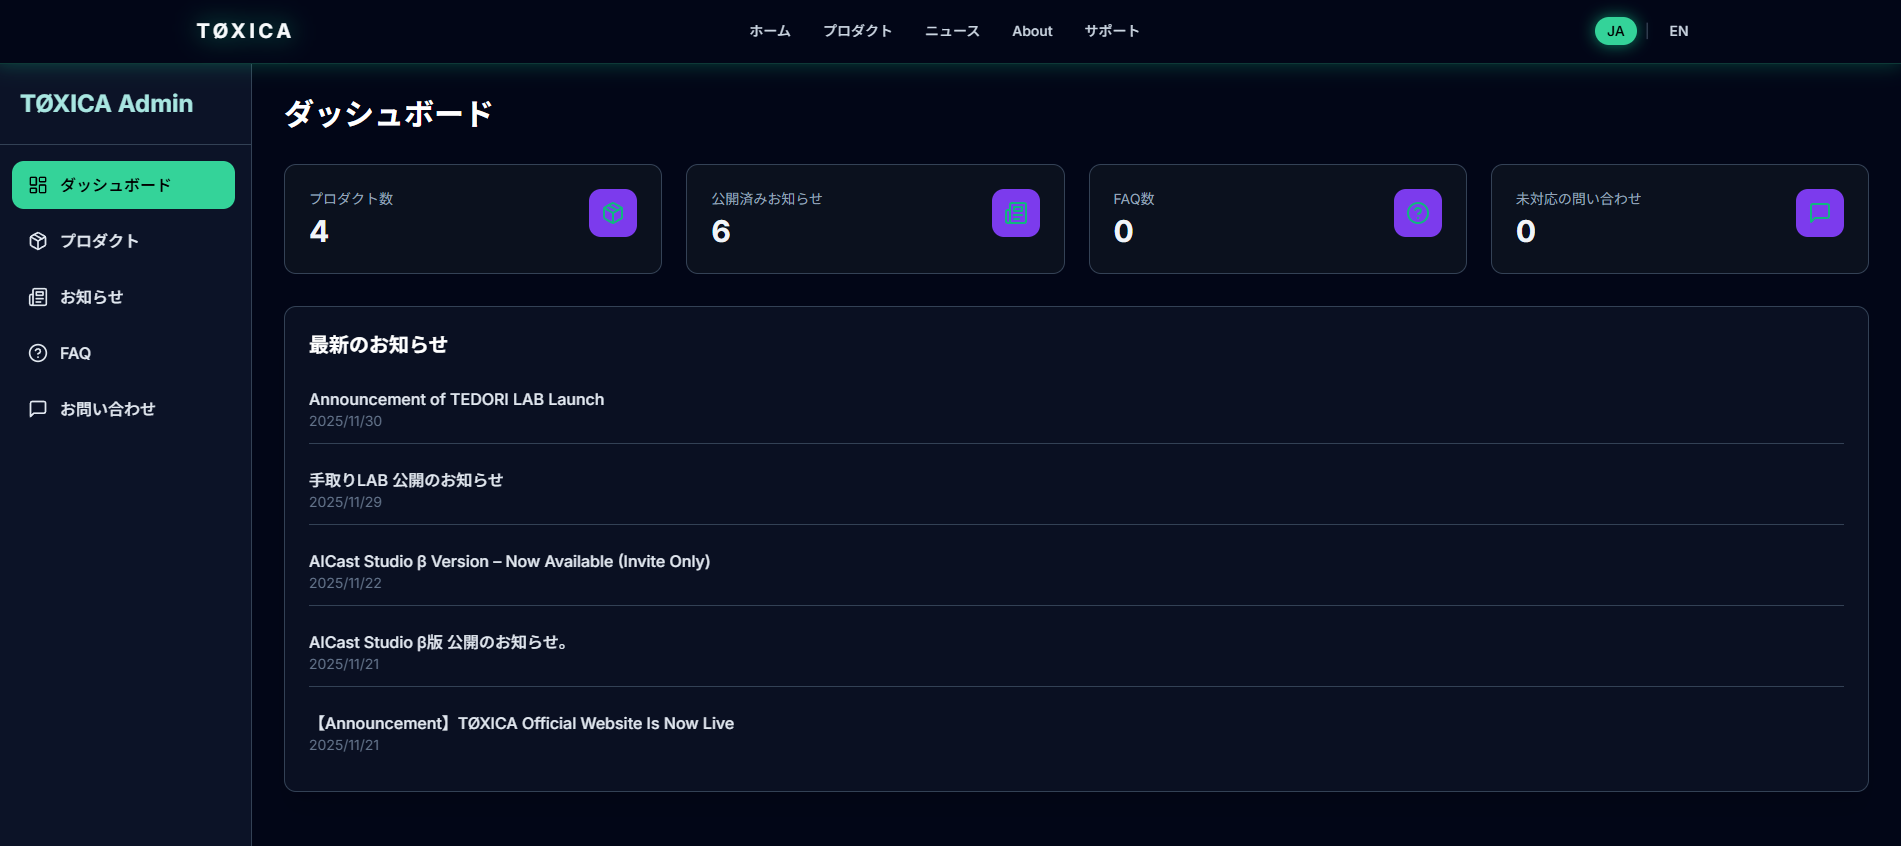This screenshot has height=846, width=1901.
Task: Click the sidebar お知らせ newspaper icon
Action: (38, 297)
